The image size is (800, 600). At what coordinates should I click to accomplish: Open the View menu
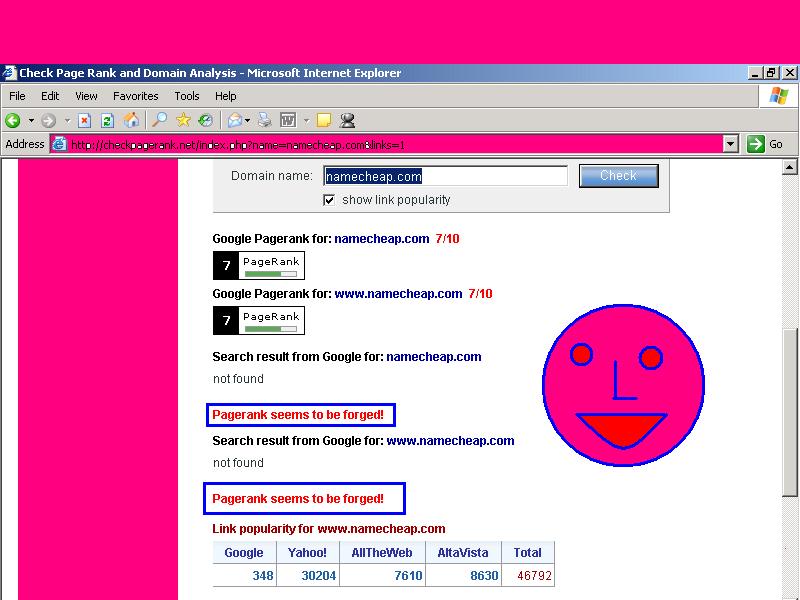(x=86, y=96)
